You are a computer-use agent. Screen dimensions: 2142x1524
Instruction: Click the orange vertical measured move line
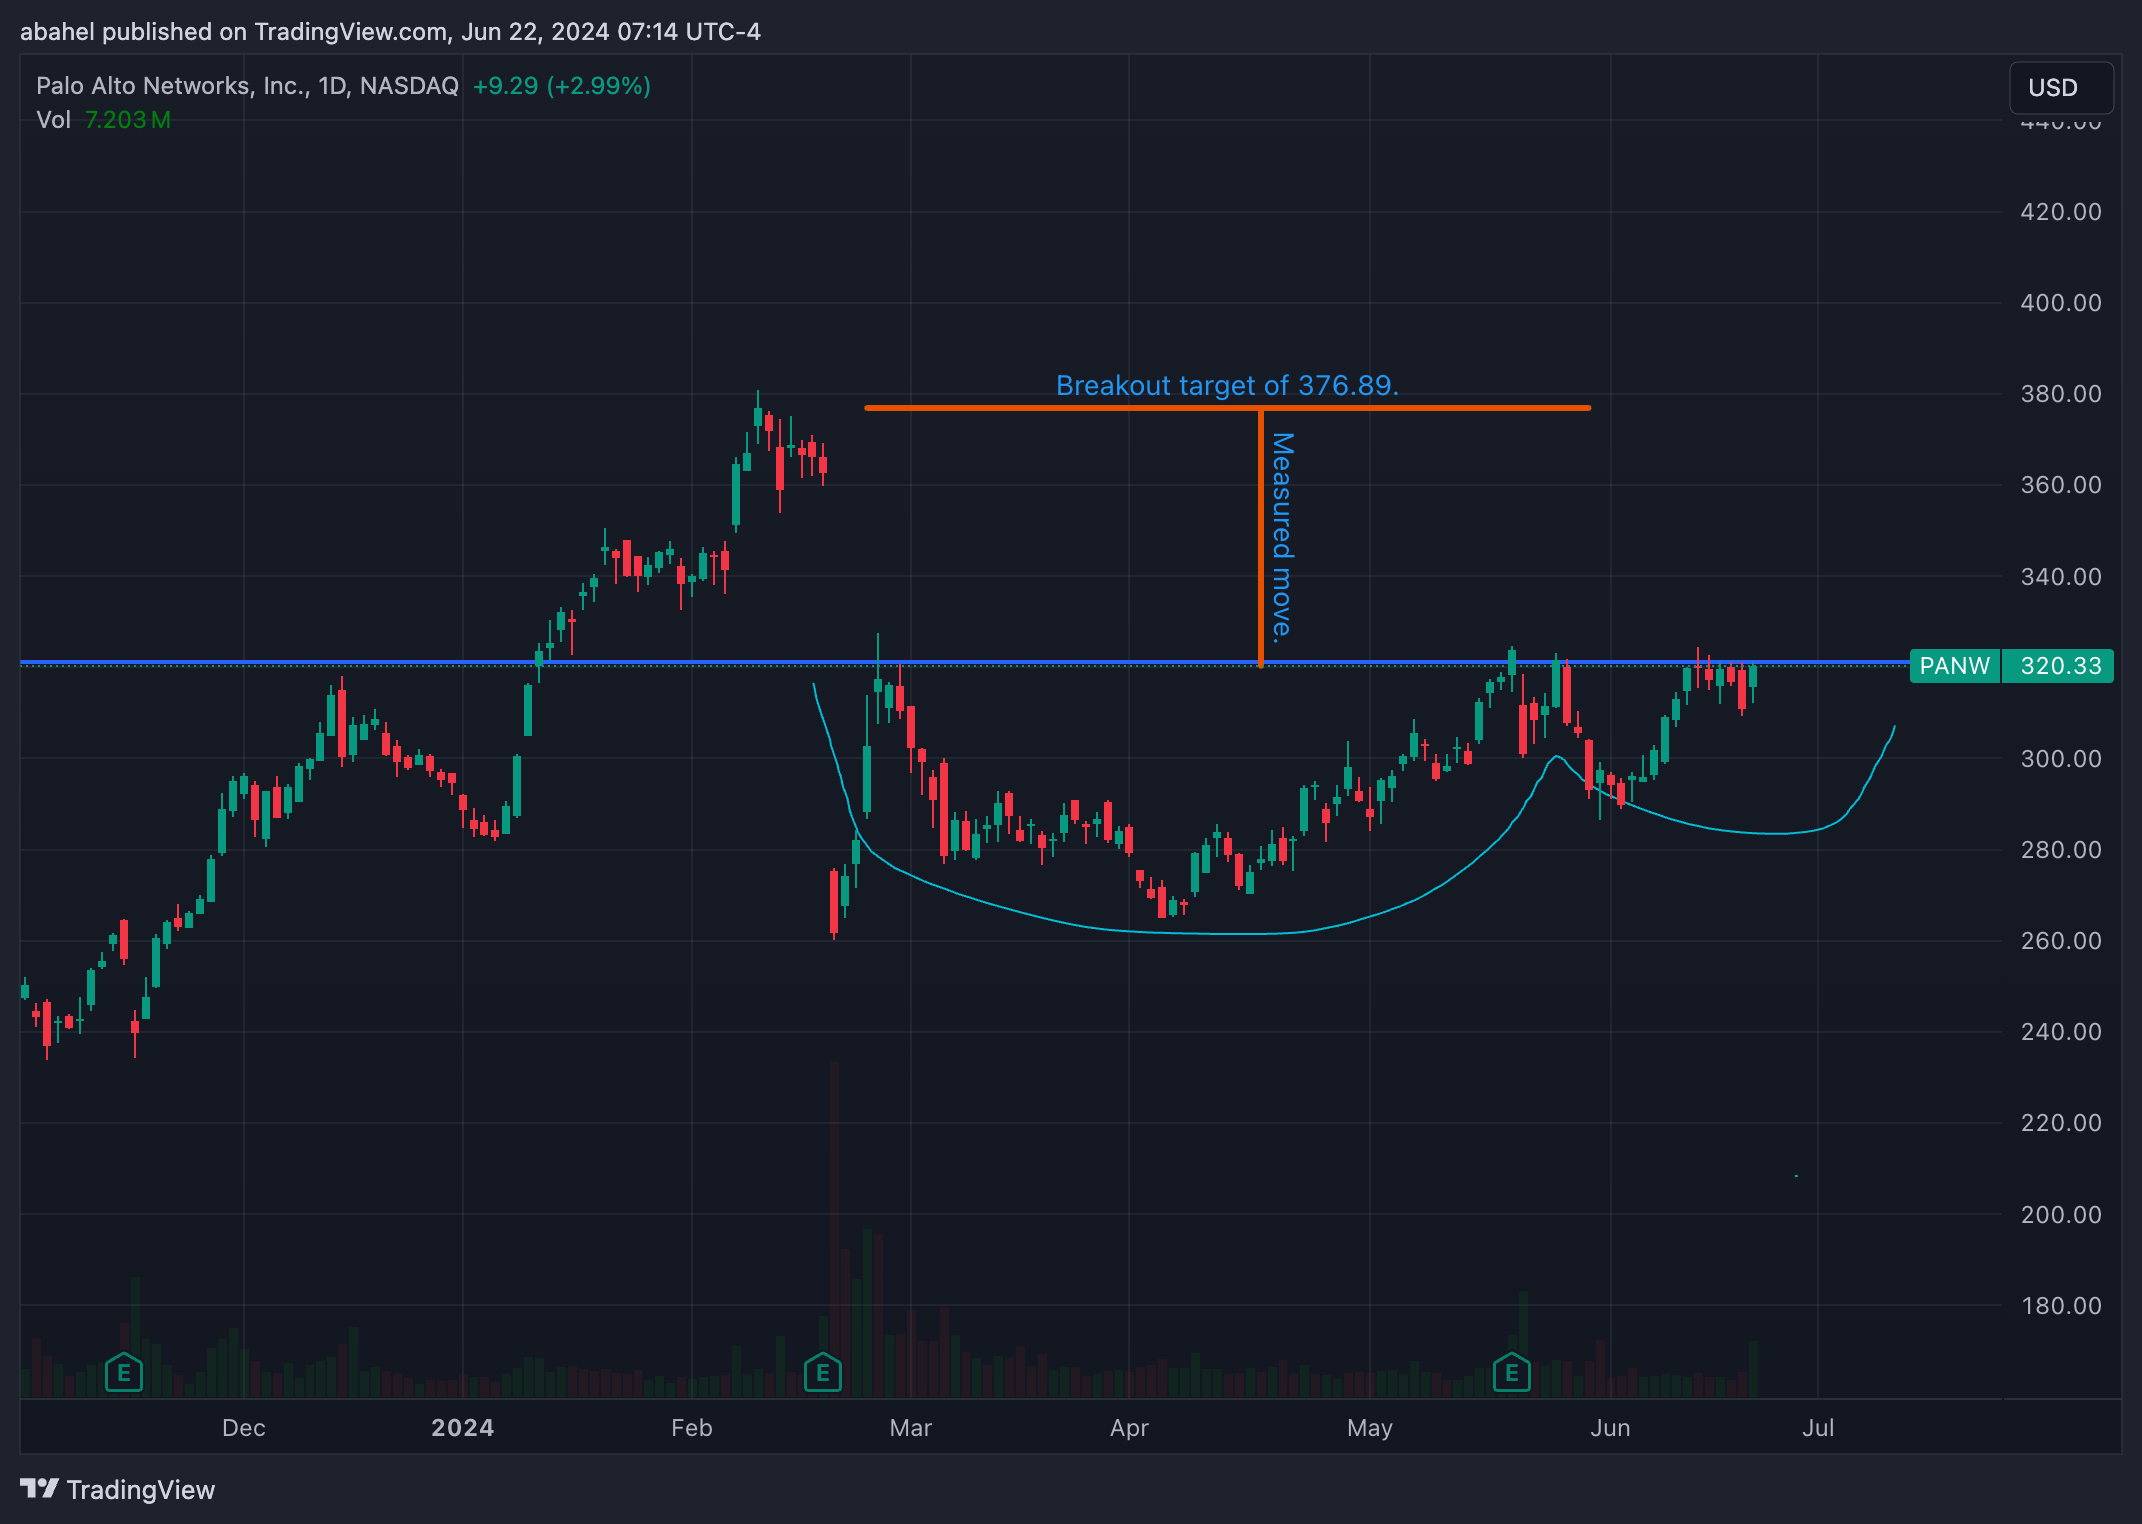(1260, 537)
